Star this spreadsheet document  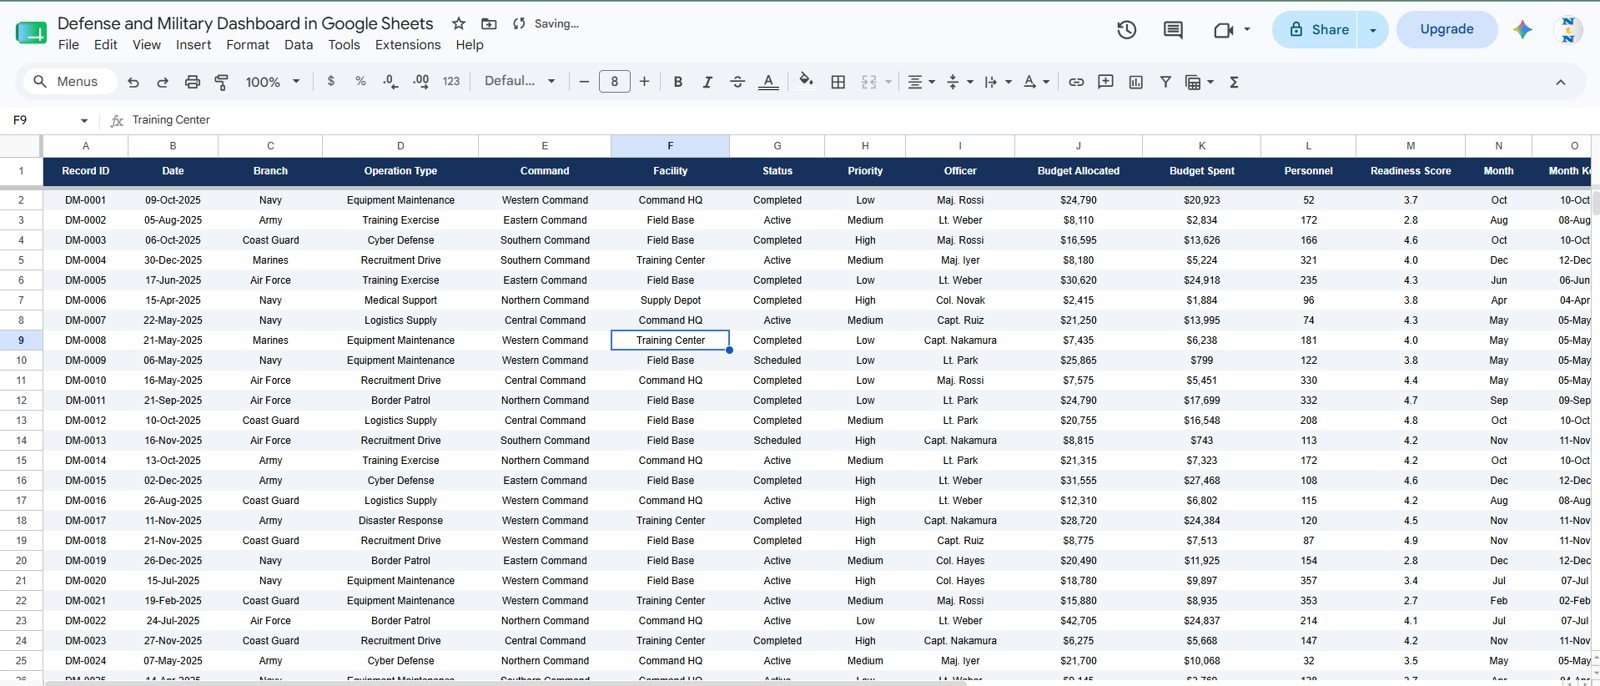458,23
